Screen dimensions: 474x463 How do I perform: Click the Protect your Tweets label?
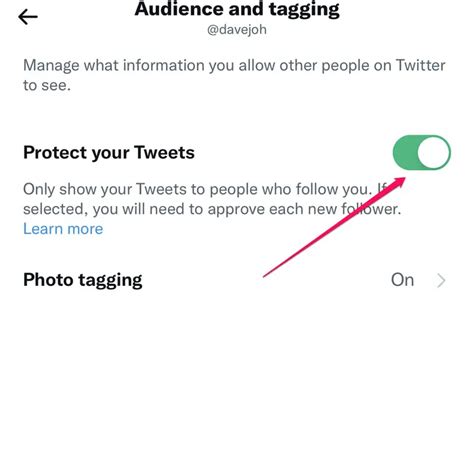point(109,153)
